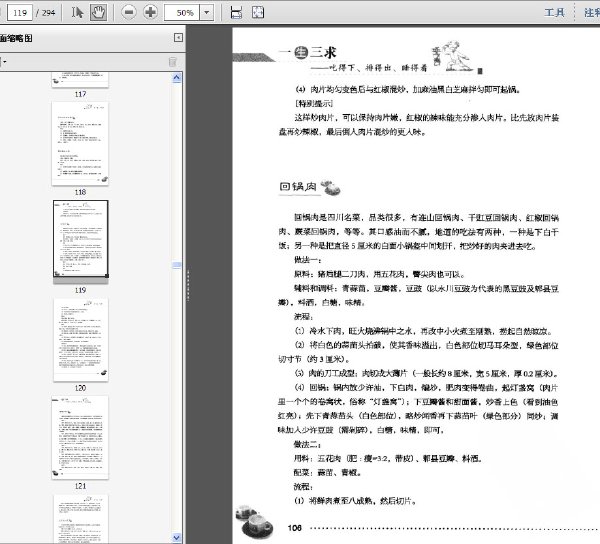Click the fit full page icon
Screen dimensions: 600x544
click(258, 13)
